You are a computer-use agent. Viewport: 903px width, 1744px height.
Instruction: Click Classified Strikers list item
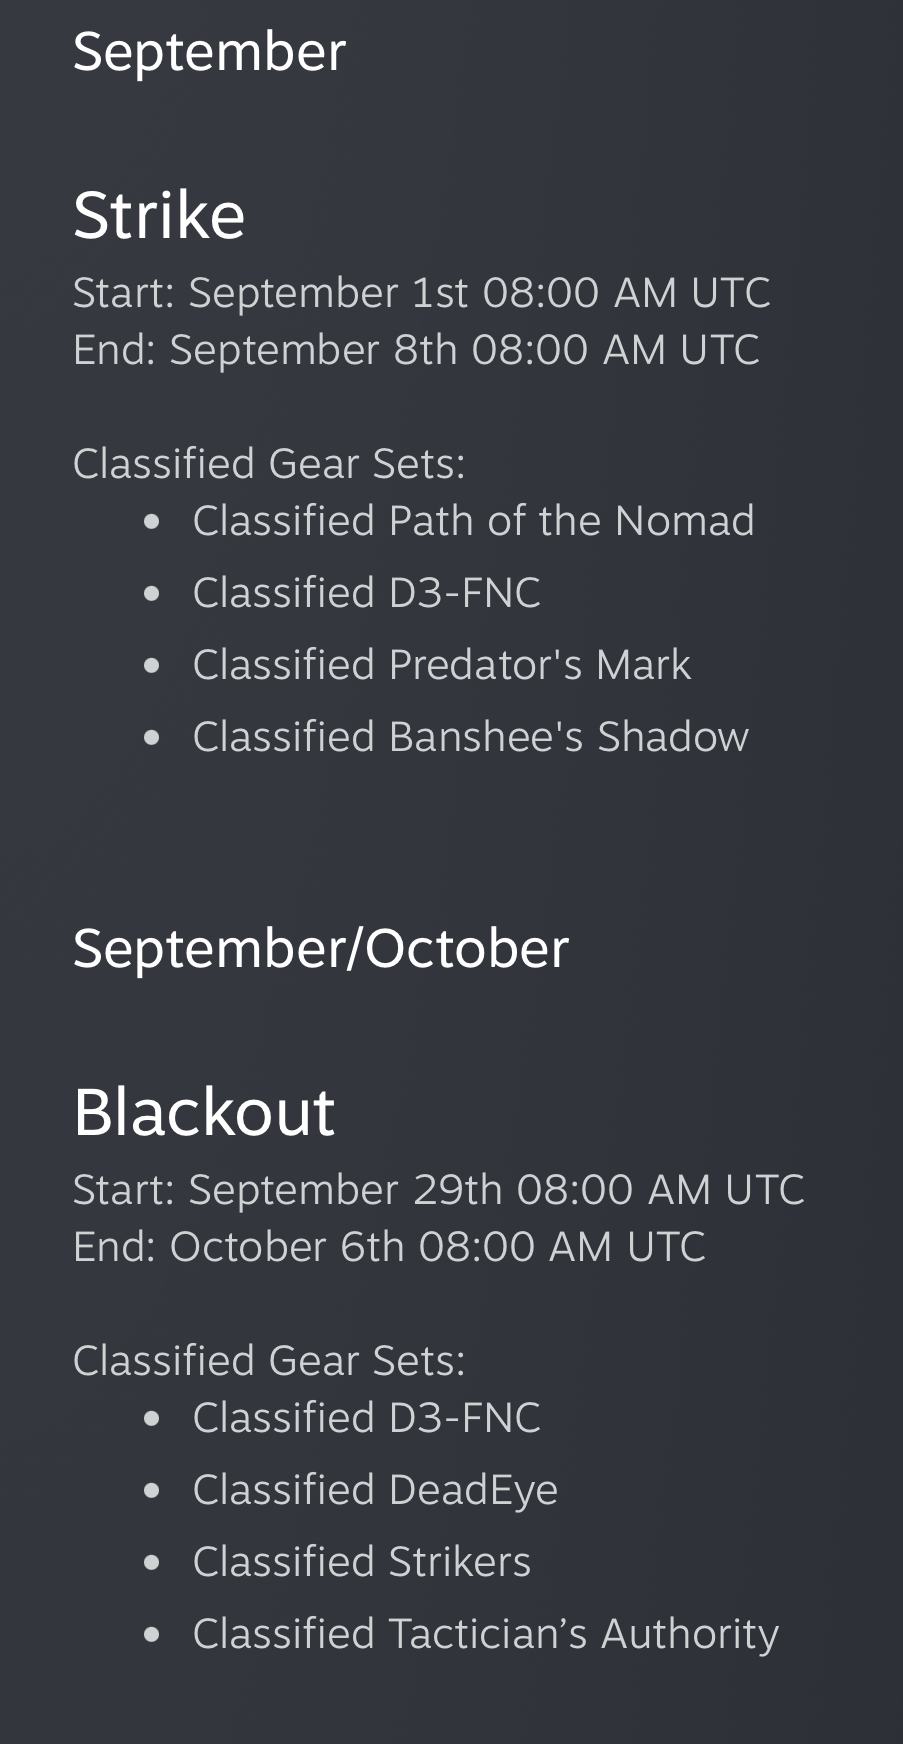361,1562
